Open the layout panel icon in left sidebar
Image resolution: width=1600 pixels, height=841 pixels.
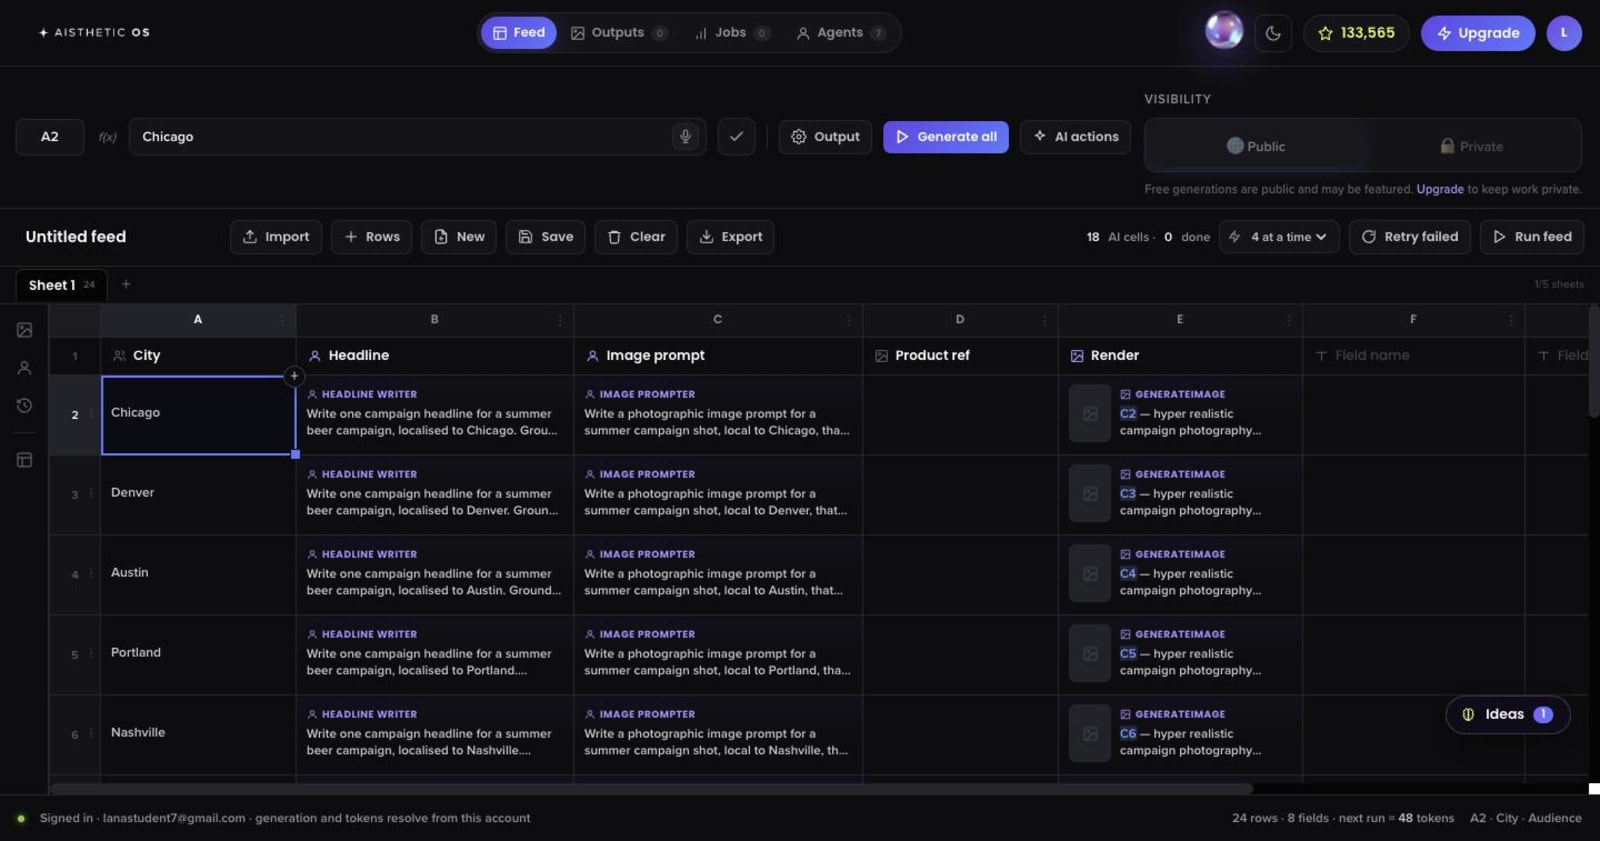(x=25, y=460)
